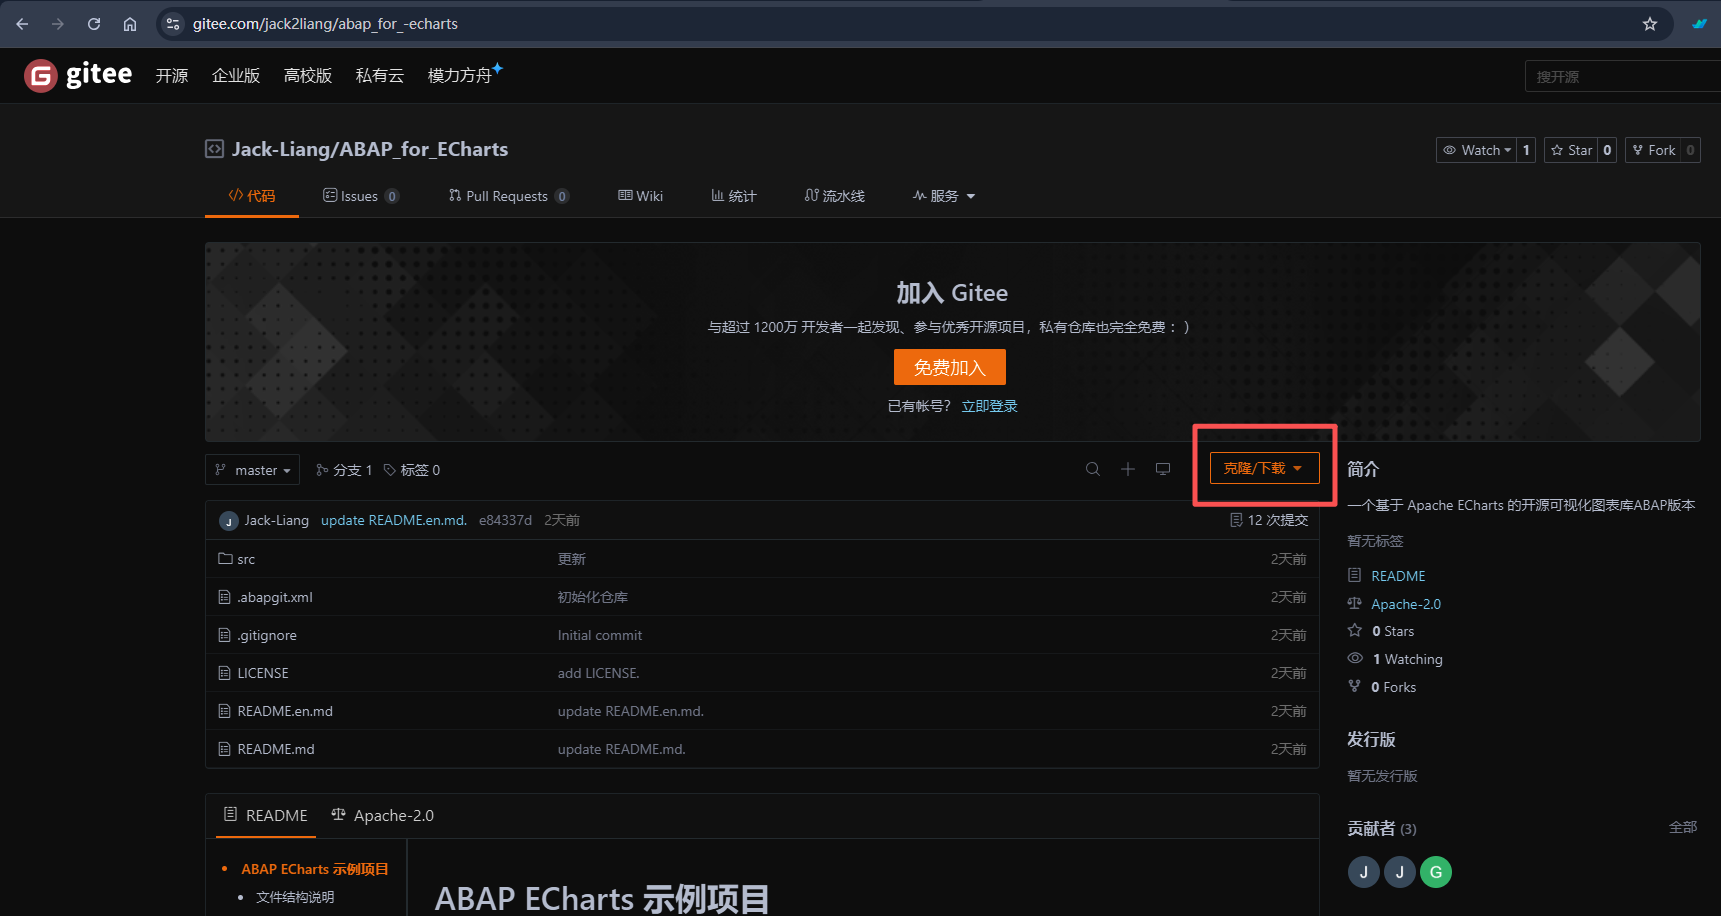1721x916 pixels.
Task: Switch to README tab below file list
Action: click(x=266, y=815)
